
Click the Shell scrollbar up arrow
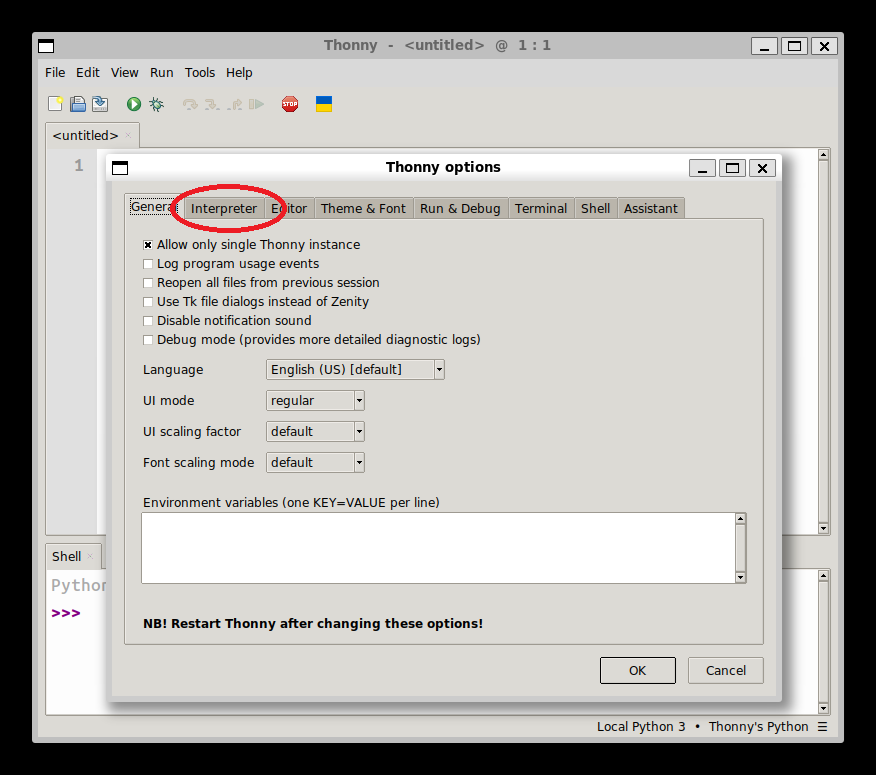pos(823,575)
